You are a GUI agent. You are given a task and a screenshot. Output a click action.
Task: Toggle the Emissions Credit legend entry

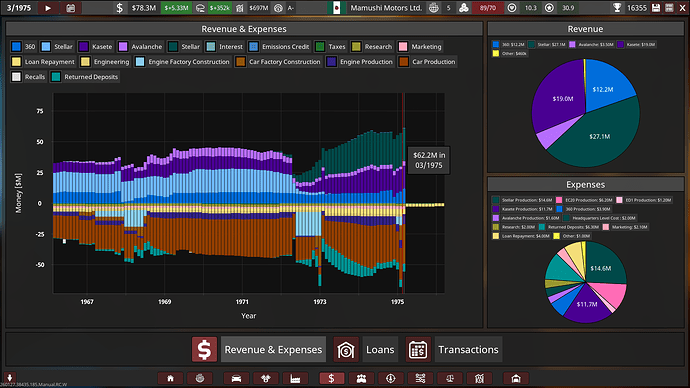point(279,47)
